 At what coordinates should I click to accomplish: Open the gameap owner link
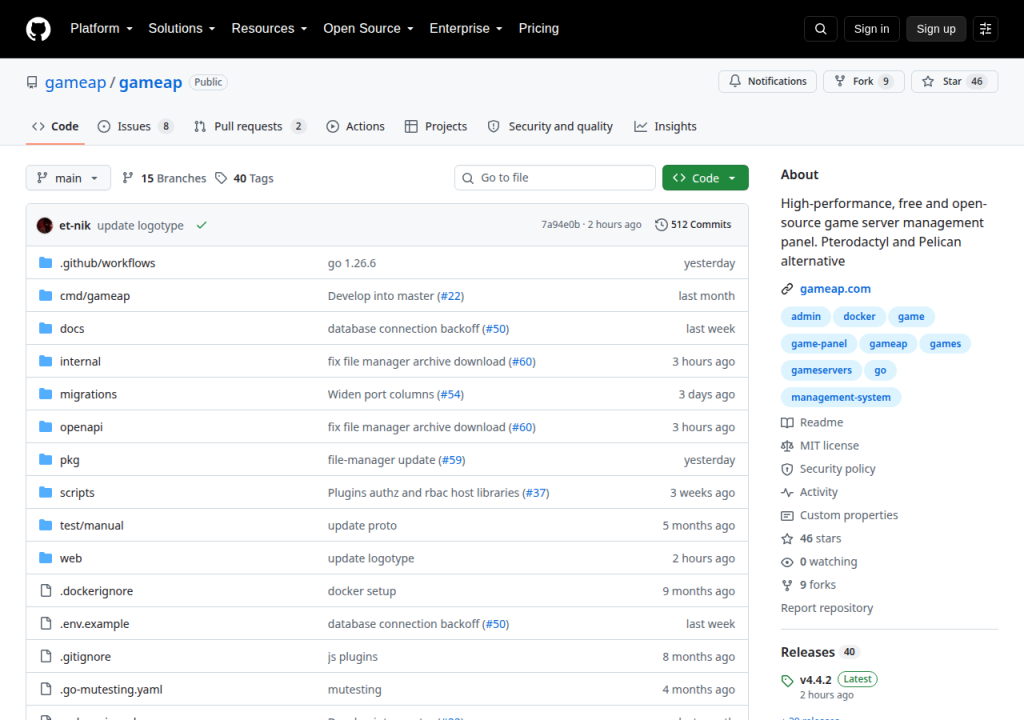[x=75, y=82]
